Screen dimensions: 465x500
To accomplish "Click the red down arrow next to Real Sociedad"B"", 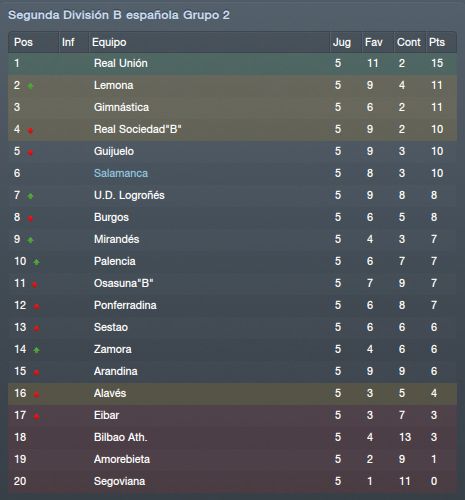I will pyautogui.click(x=30, y=131).
